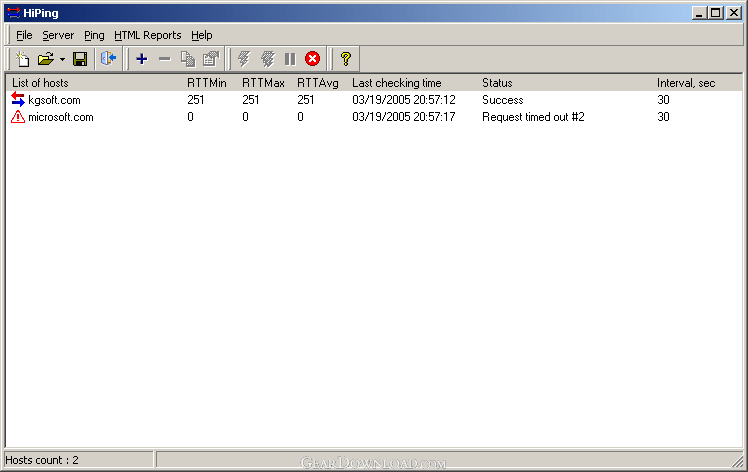Open help with yellow question mark
Image resolution: width=748 pixels, height=472 pixels.
pos(346,59)
